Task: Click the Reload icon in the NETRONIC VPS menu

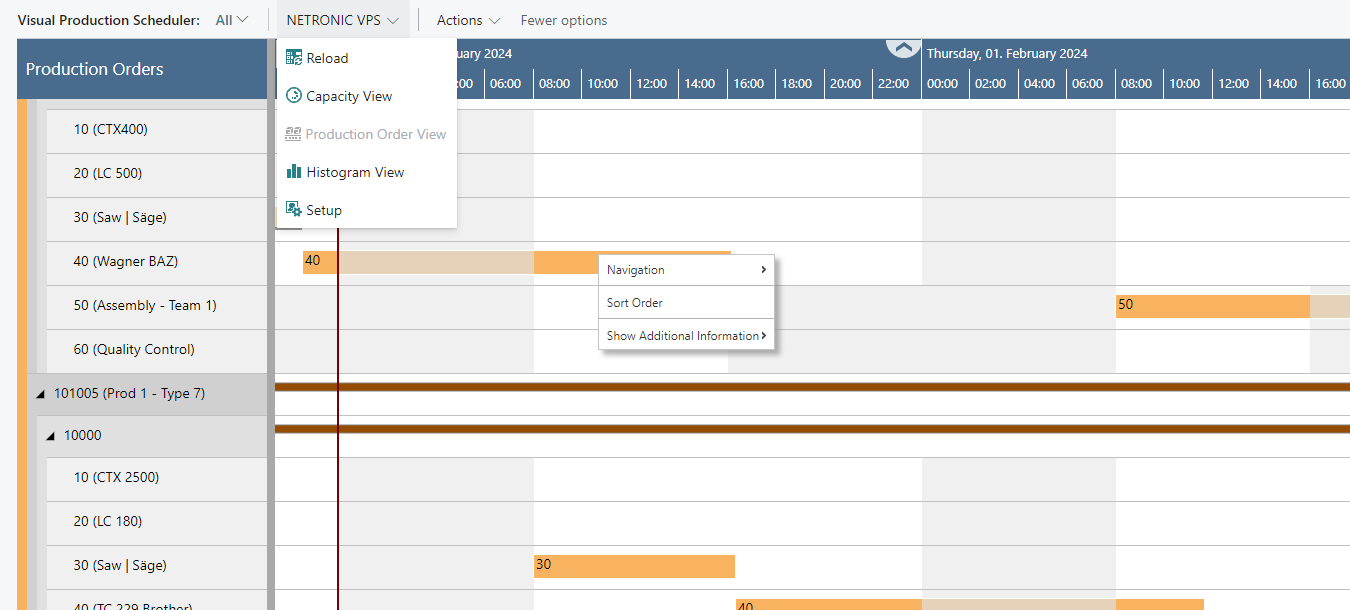Action: [x=295, y=58]
